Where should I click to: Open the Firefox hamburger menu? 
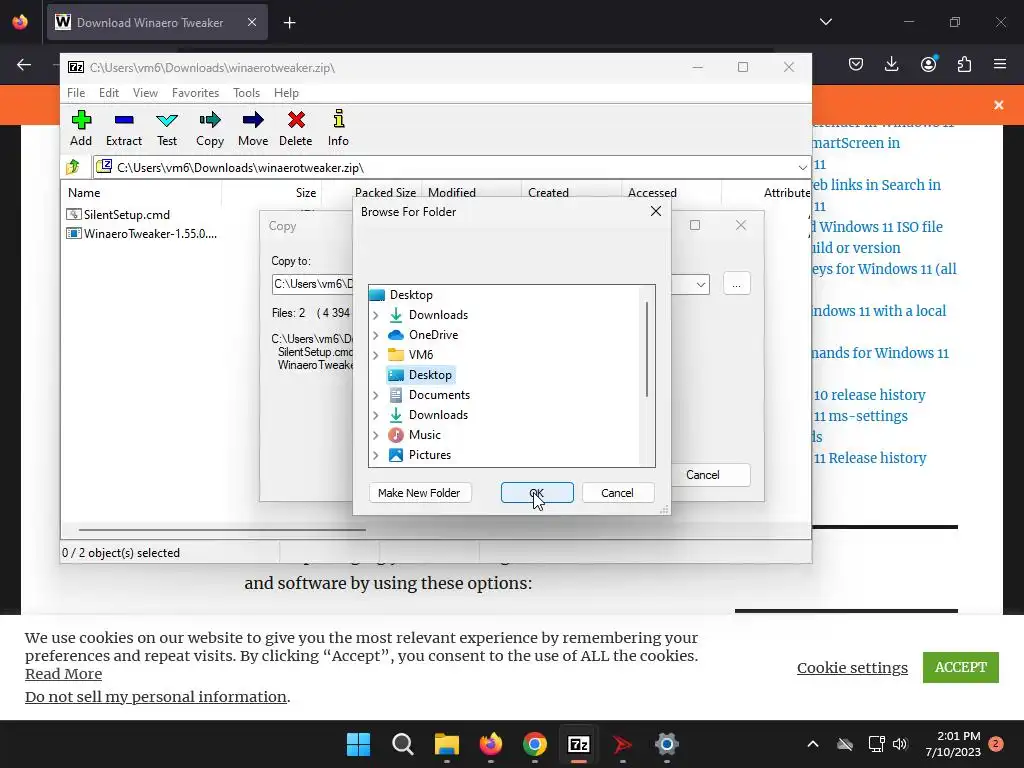[x=1000, y=64]
